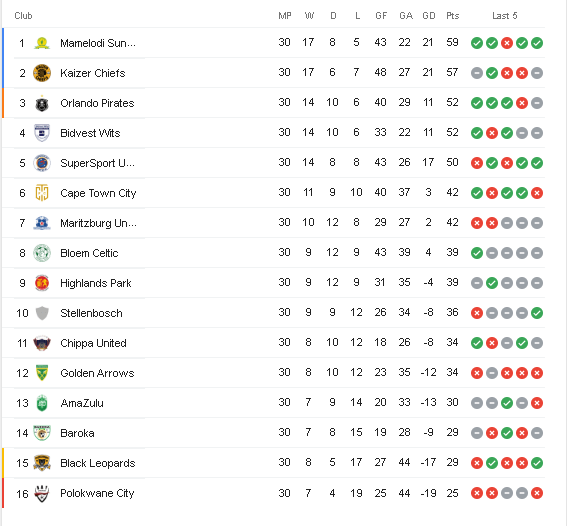The image size is (567, 526).
Task: Open the SuperSport United team name
Action: [97, 163]
